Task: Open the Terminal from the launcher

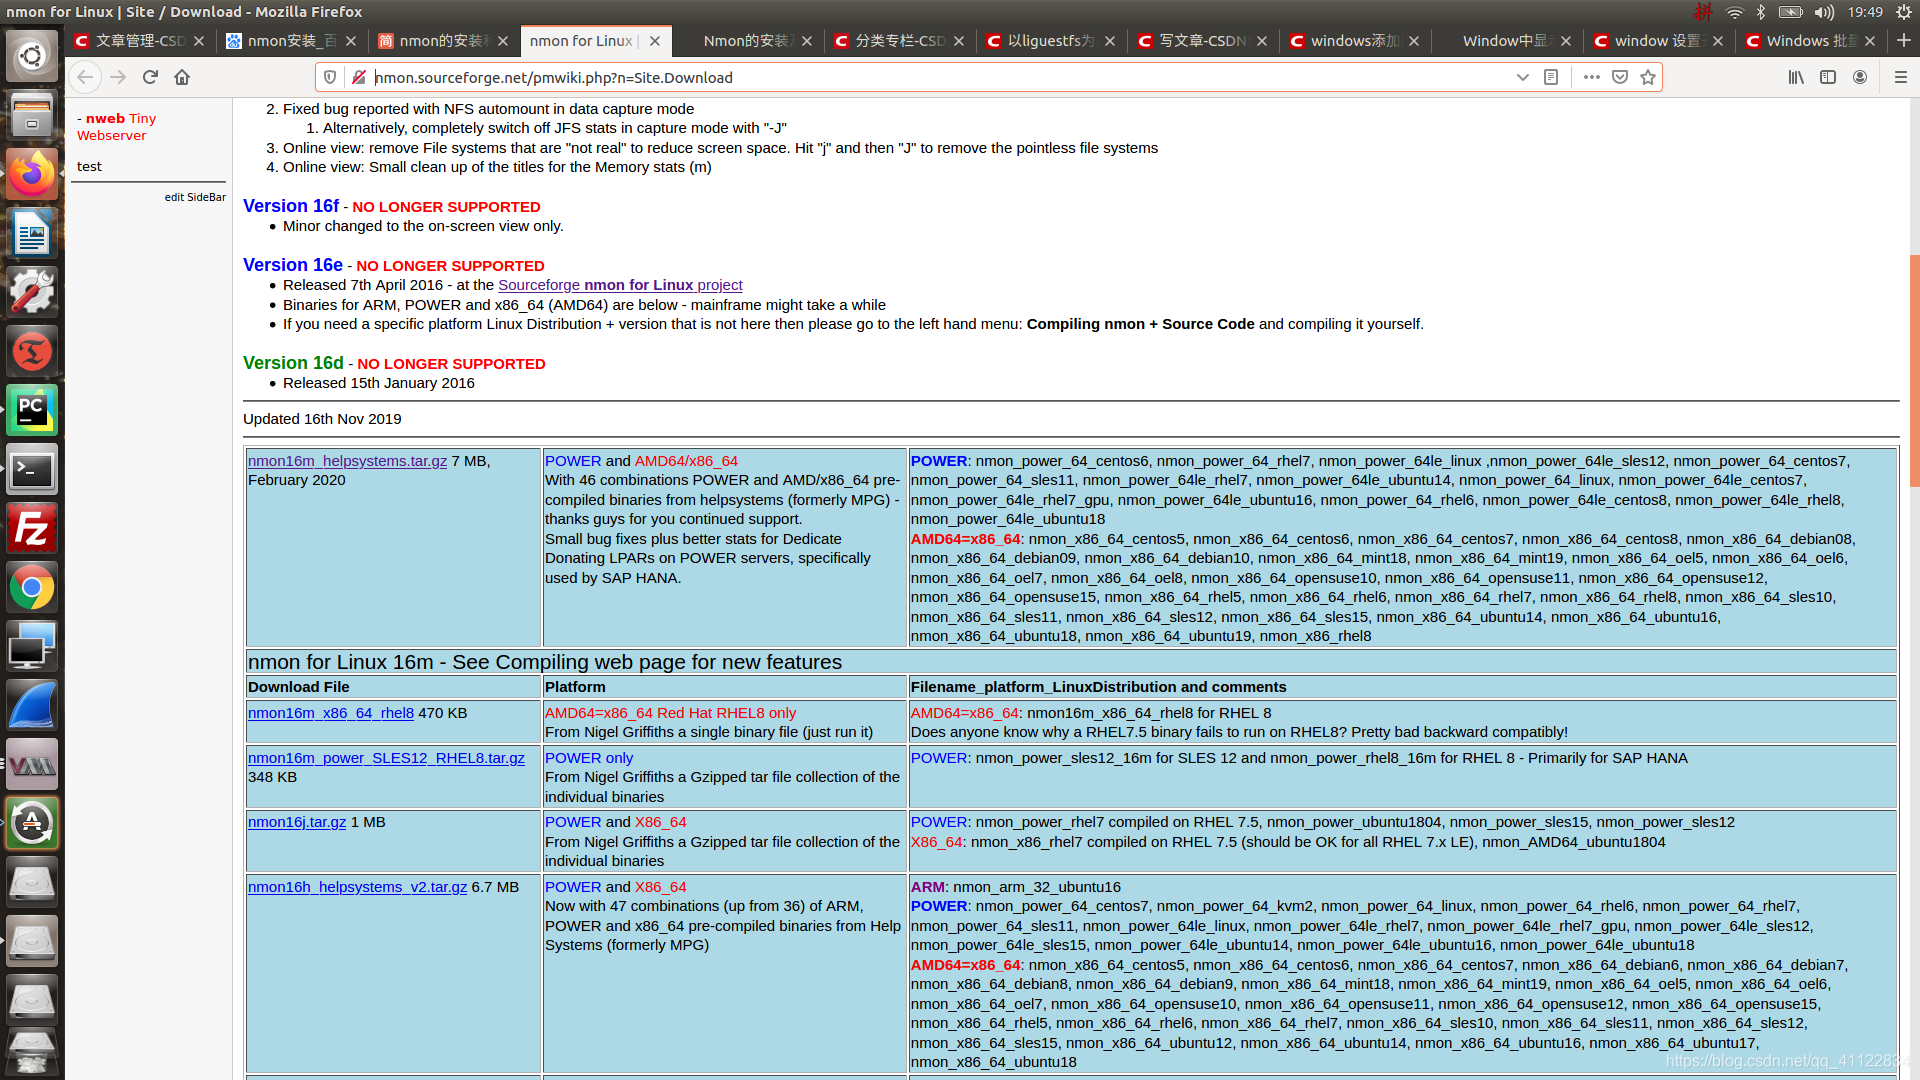Action: [x=32, y=470]
